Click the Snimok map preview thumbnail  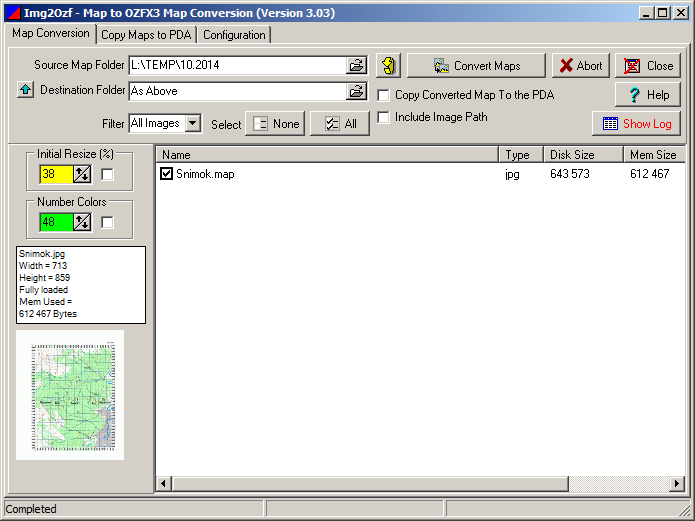point(70,395)
